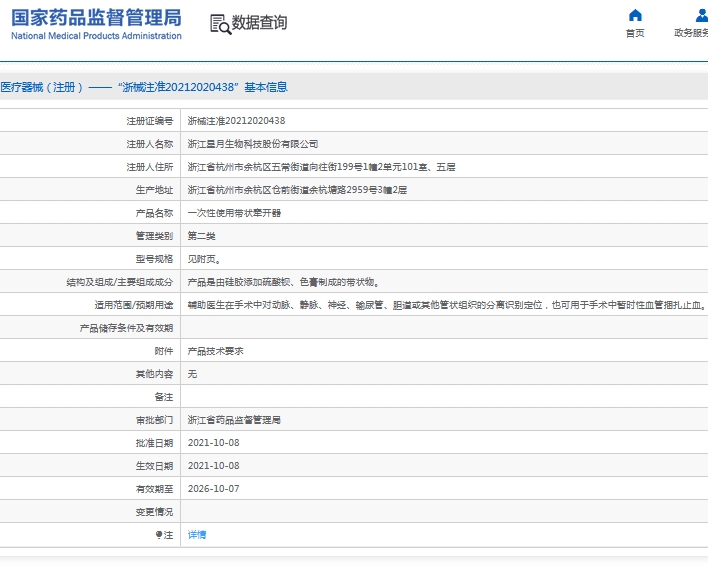
Task: Click product name 一次性使用带状牵开器
Action: [x=234, y=213]
